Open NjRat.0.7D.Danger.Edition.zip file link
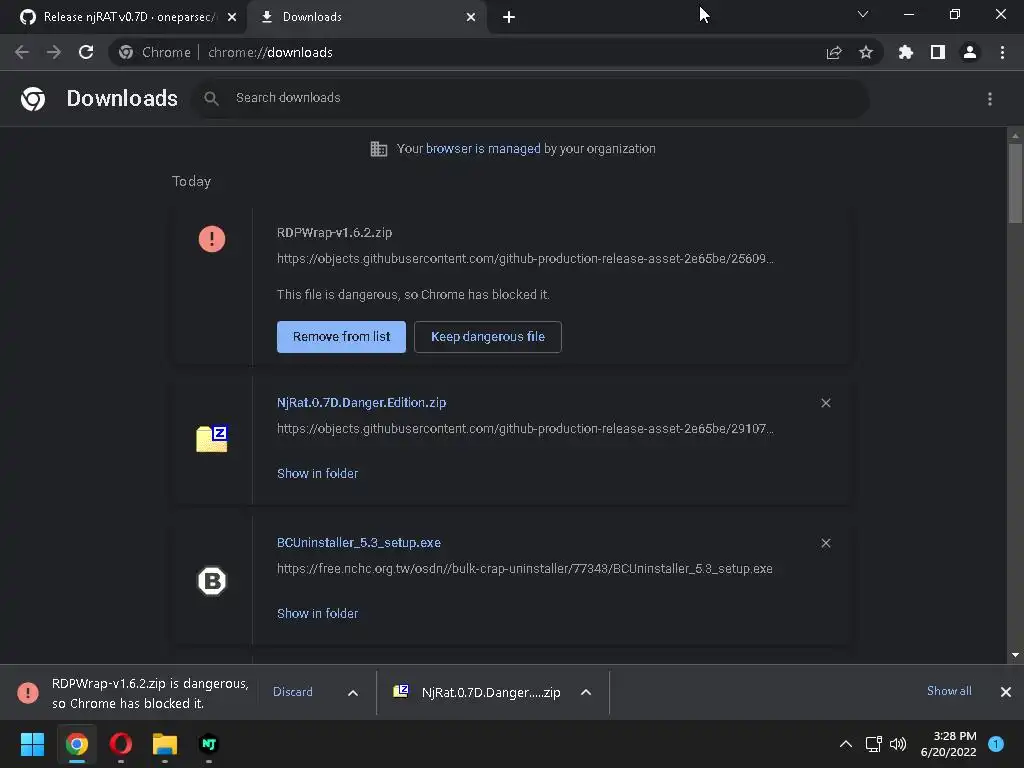The image size is (1024, 768). click(x=361, y=403)
